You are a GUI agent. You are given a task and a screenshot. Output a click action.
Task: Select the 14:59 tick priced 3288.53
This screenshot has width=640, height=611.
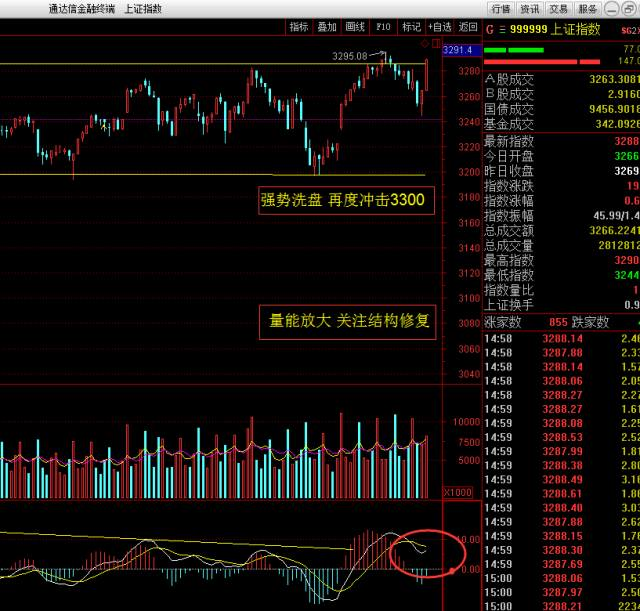pyautogui.click(x=562, y=437)
